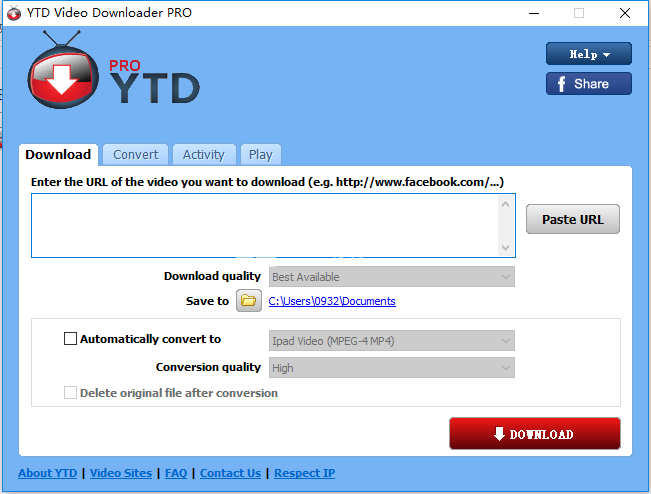Image resolution: width=651 pixels, height=494 pixels.
Task: Open the Download quality dropdown
Action: point(392,277)
